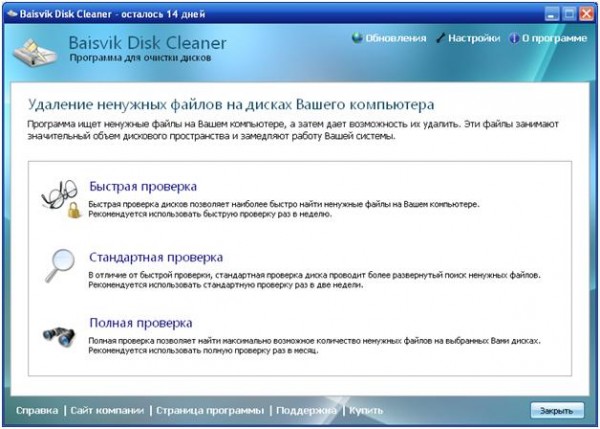This screenshot has width=600, height=429.
Task: Click the title bar application icon
Action: pyautogui.click(x=12, y=14)
